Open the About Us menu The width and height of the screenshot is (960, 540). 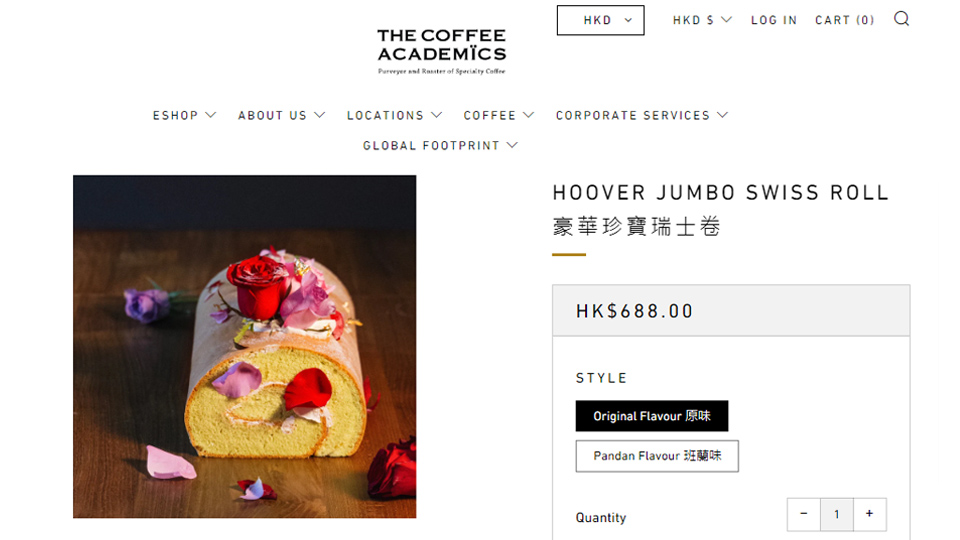[x=281, y=115]
